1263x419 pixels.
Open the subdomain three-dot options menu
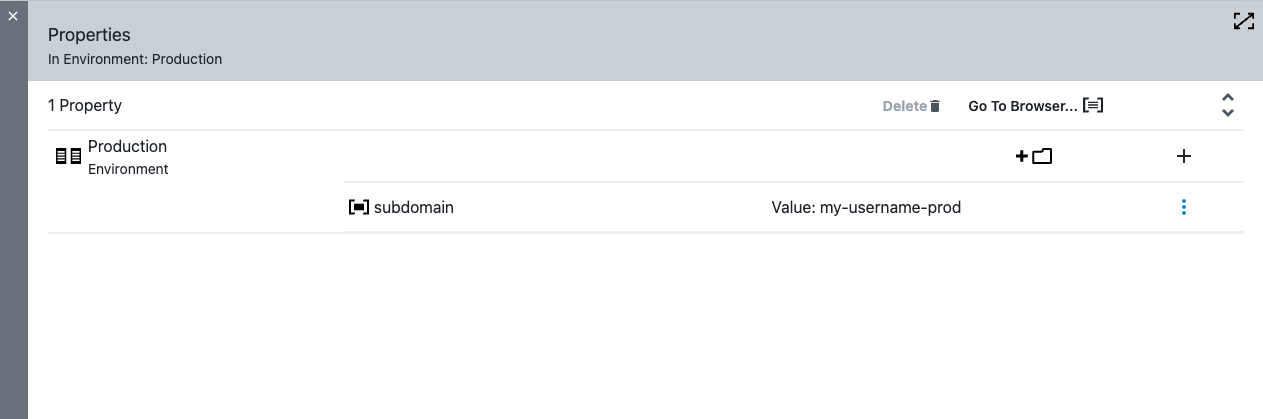pos(1184,207)
